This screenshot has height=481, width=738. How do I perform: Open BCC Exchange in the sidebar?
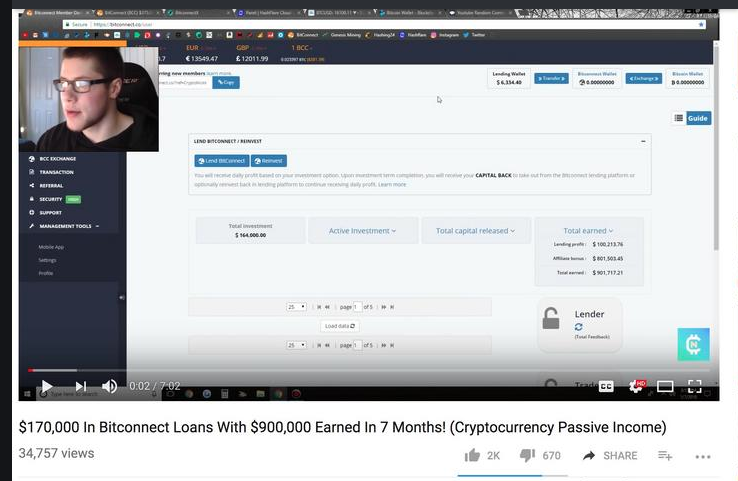[57, 159]
